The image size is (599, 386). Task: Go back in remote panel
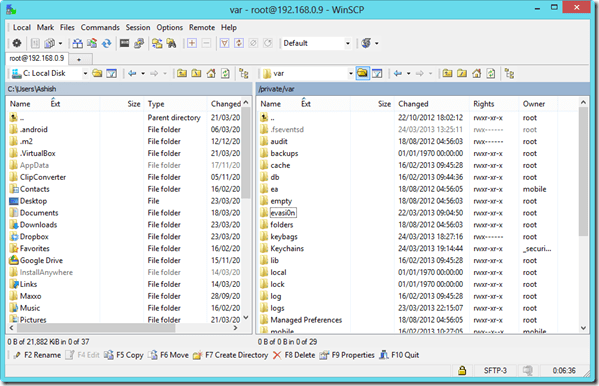pos(398,73)
